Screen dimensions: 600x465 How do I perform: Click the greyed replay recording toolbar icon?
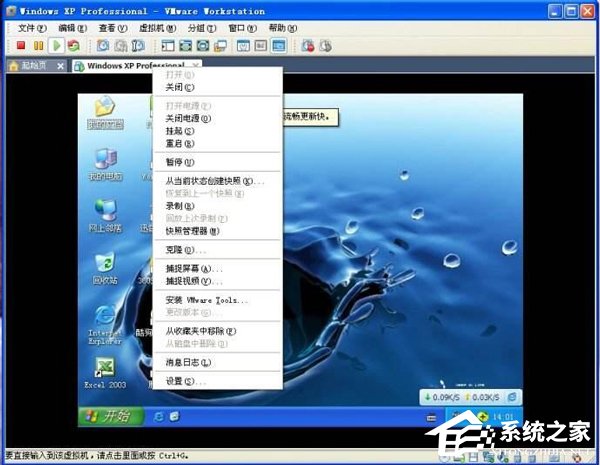coord(325,46)
